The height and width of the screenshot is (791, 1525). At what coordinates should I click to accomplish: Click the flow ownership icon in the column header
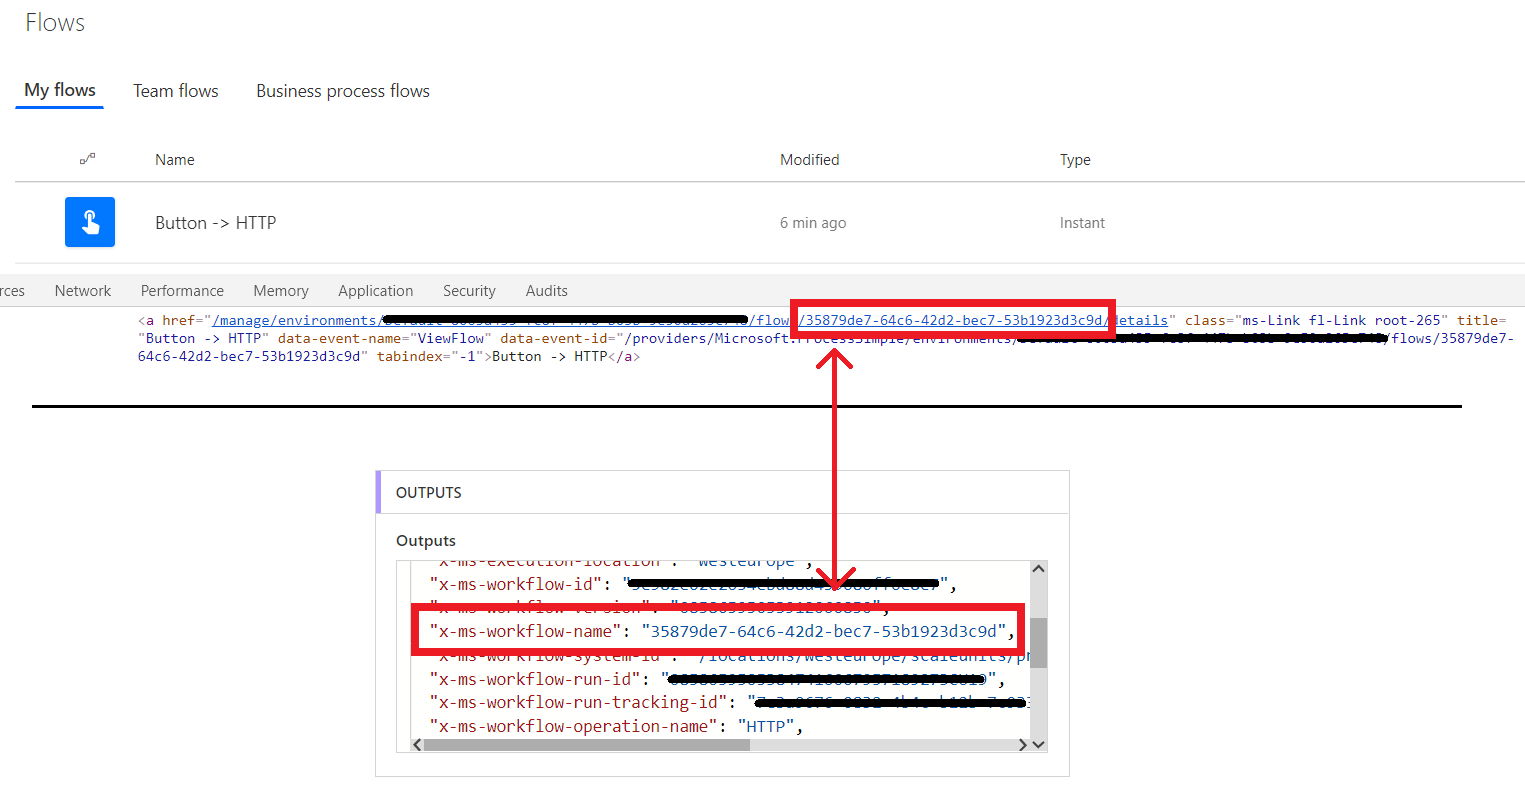tap(88, 159)
